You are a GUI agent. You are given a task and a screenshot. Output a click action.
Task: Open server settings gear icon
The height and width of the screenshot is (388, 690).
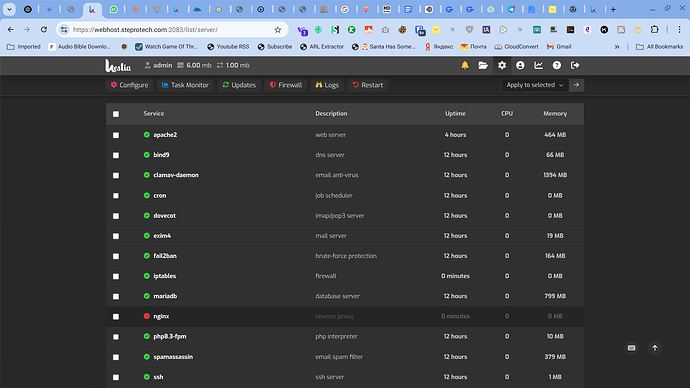(x=502, y=66)
